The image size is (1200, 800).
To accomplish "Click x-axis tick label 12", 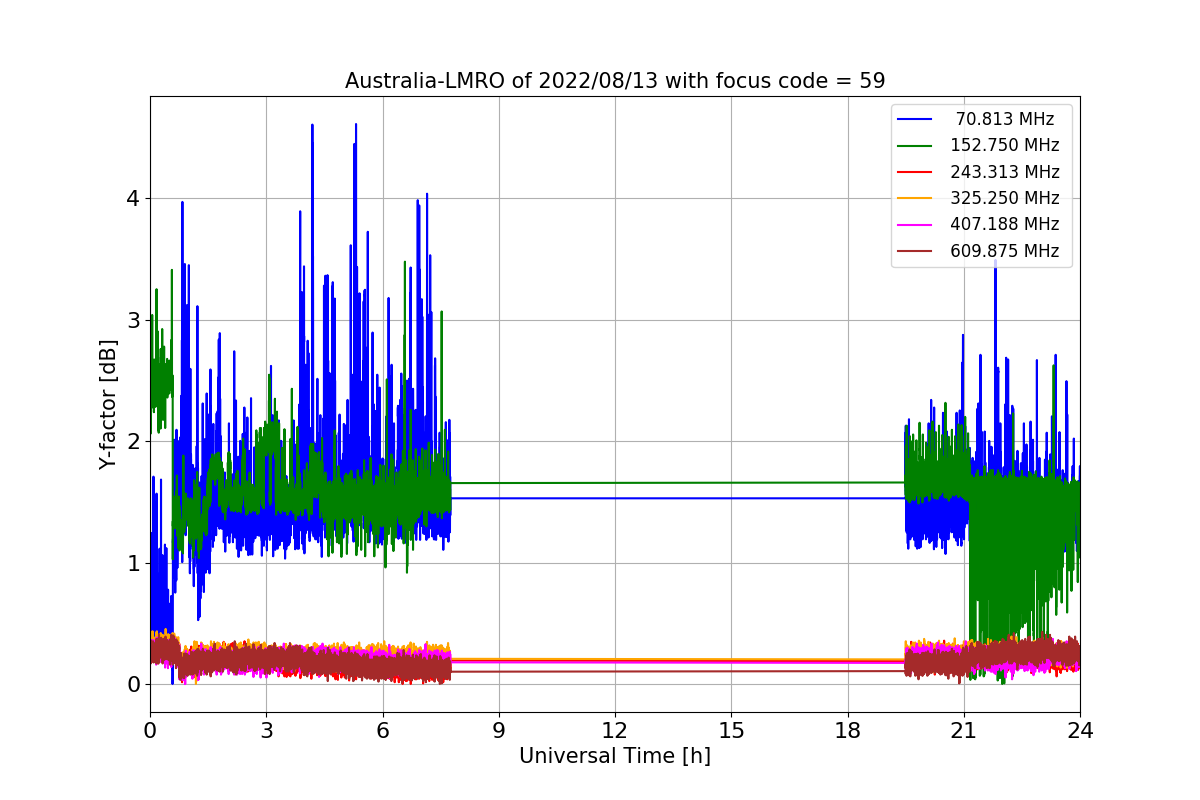I will tap(615, 730).
